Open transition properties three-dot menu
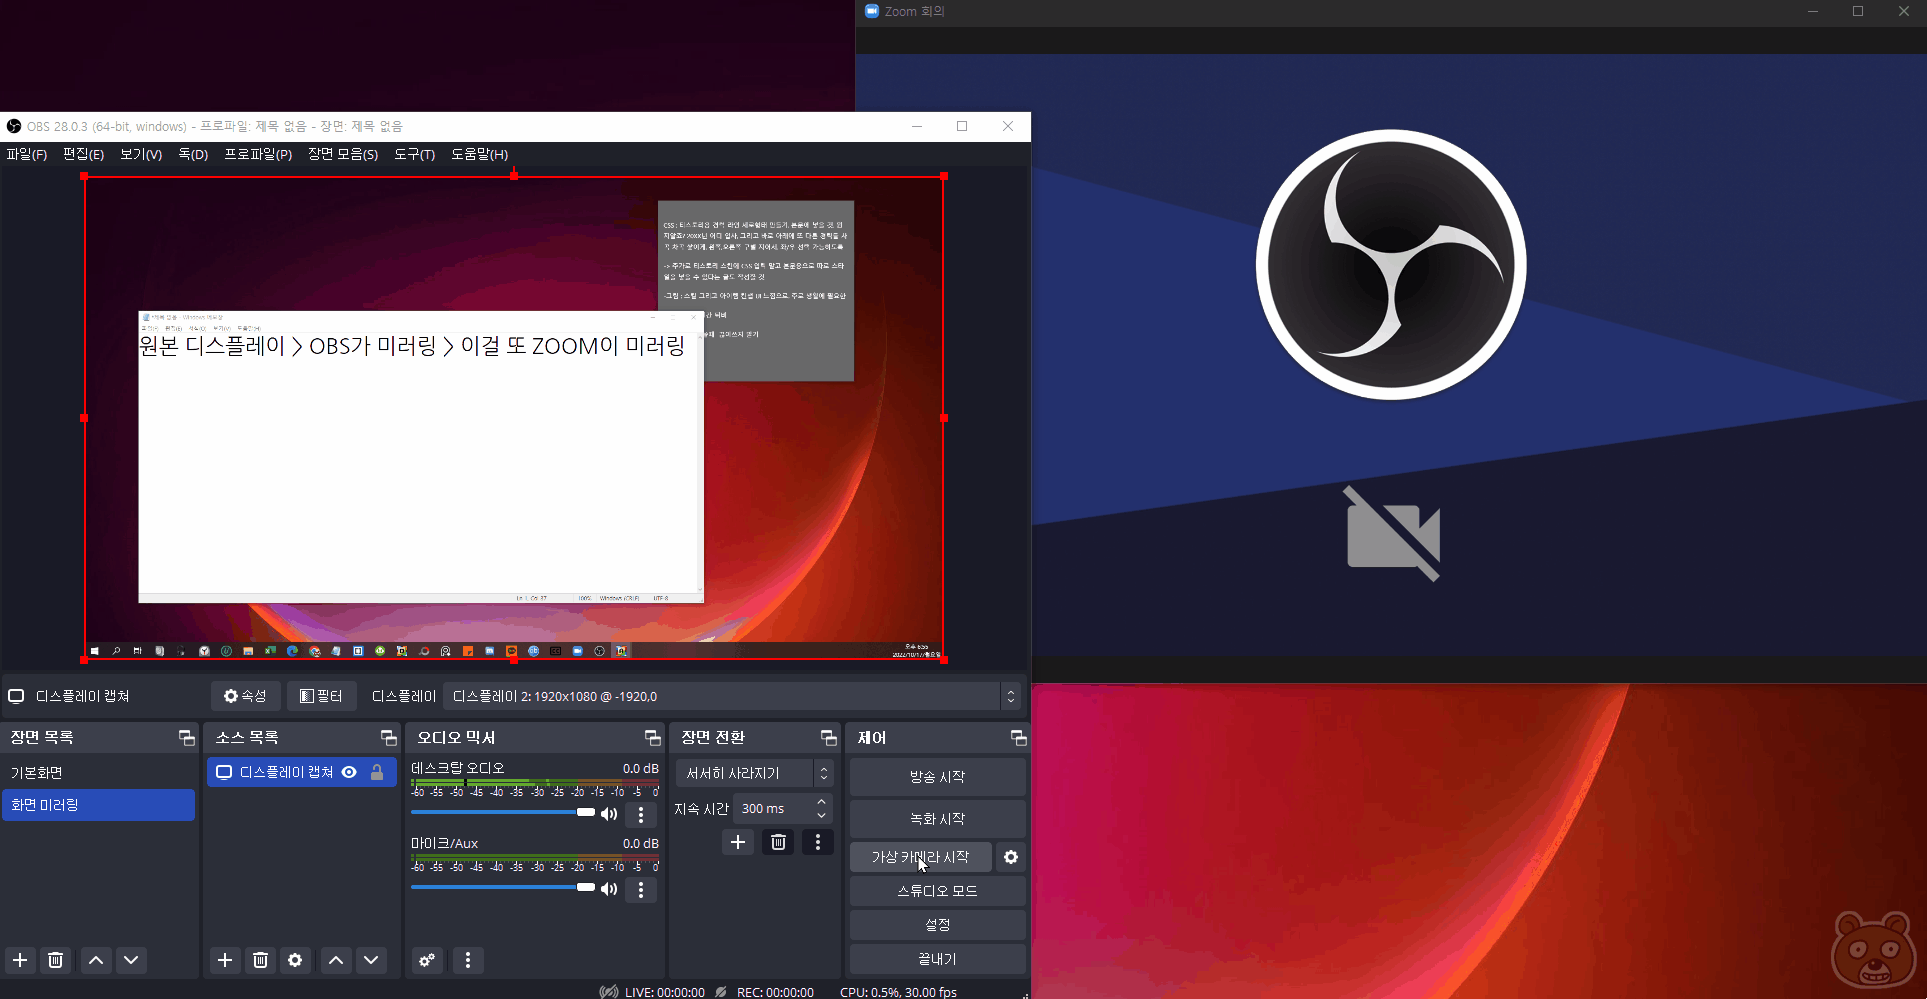This screenshot has width=1927, height=999. tap(818, 842)
